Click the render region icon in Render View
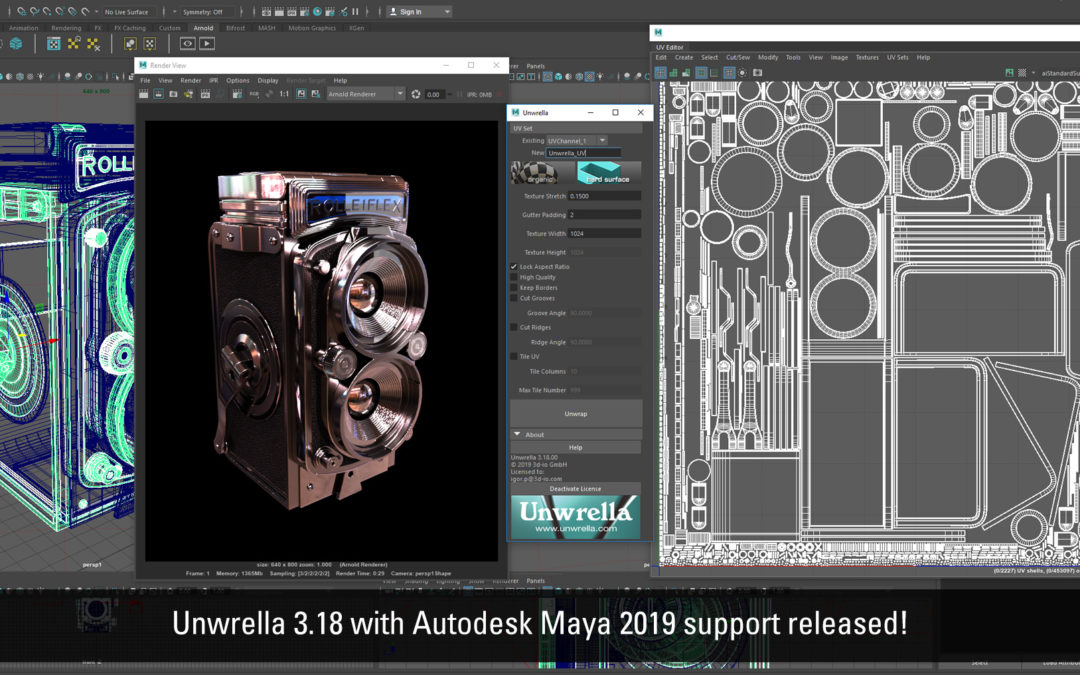This screenshot has width=1080, height=675. click(158, 94)
